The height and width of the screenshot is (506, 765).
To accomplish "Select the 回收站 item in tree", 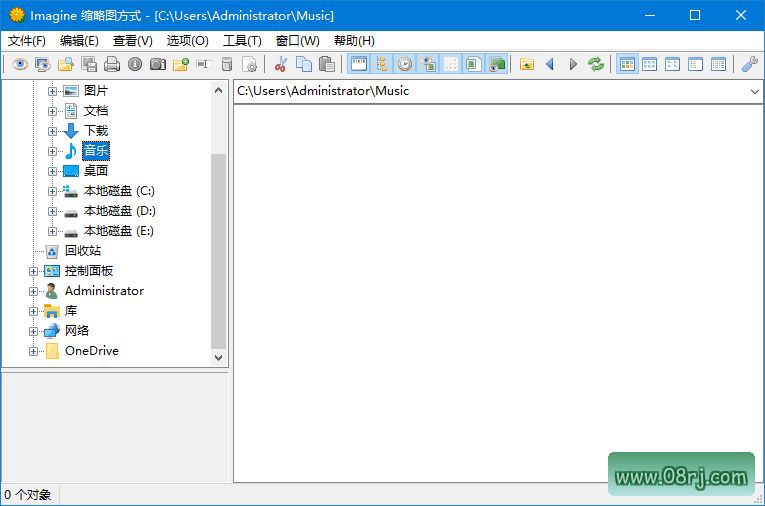I will point(82,251).
